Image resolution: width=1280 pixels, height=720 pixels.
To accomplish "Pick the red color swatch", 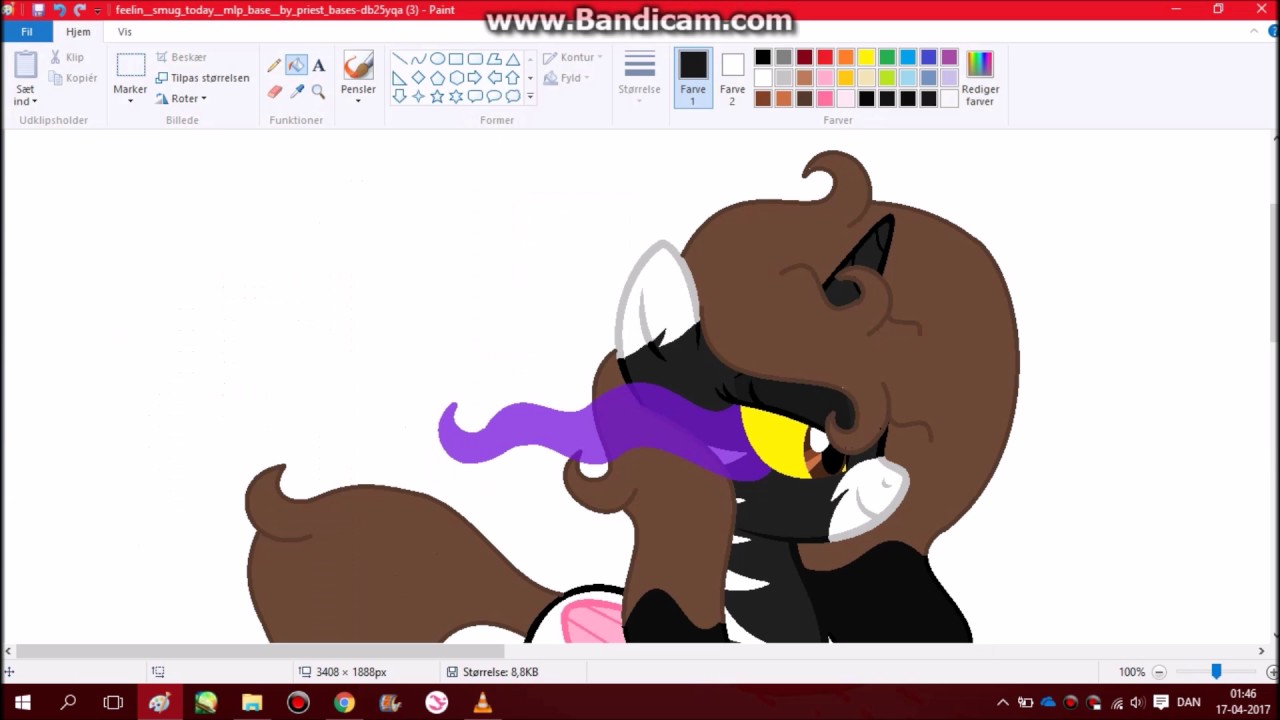I will pyautogui.click(x=825, y=58).
